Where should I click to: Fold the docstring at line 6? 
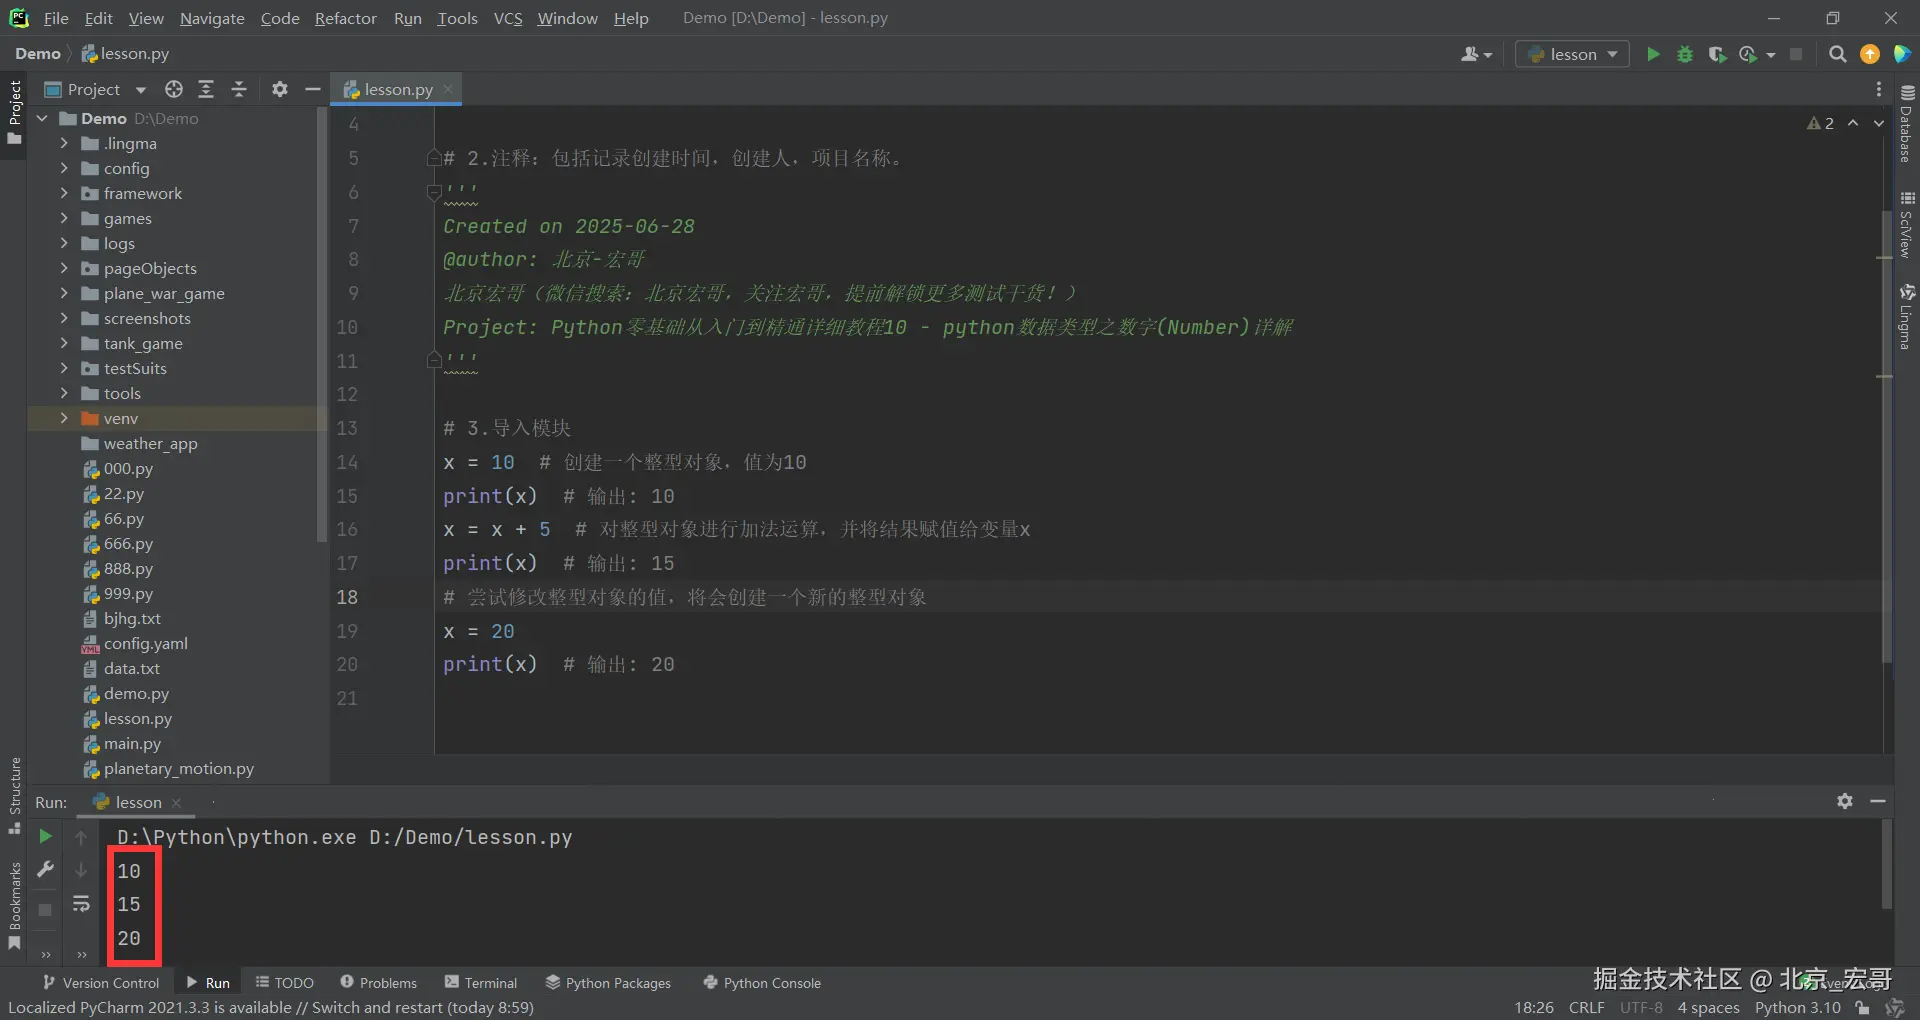[x=434, y=191]
